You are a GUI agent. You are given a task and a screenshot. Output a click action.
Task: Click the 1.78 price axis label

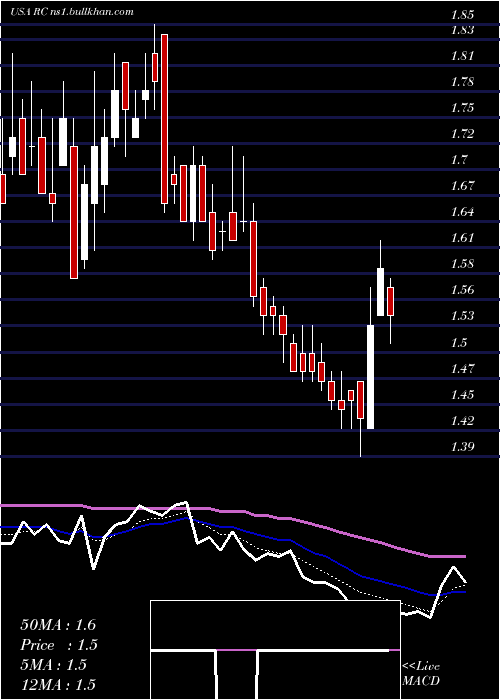pos(462,82)
